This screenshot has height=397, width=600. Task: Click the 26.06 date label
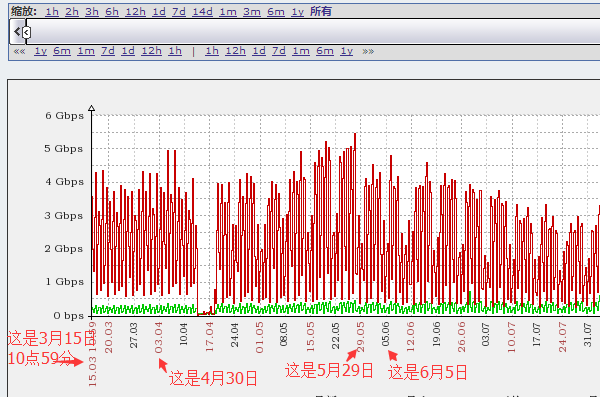coord(461,338)
